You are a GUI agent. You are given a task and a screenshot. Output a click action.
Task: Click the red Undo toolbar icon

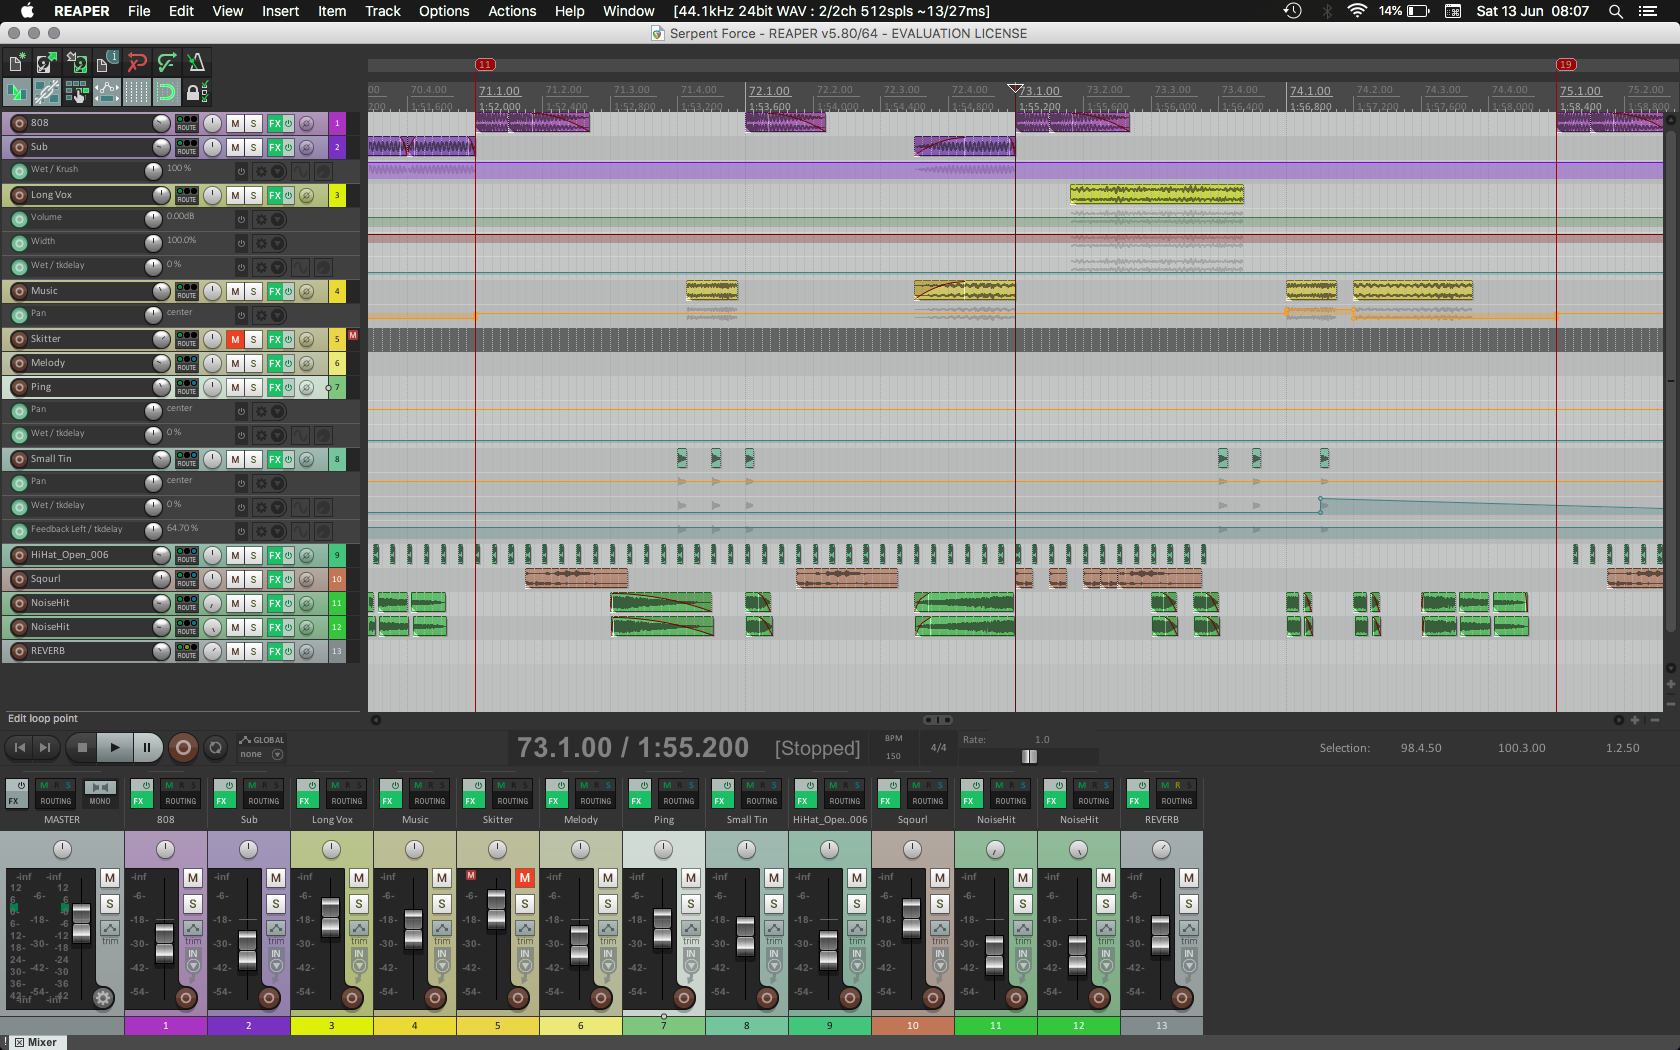click(137, 63)
